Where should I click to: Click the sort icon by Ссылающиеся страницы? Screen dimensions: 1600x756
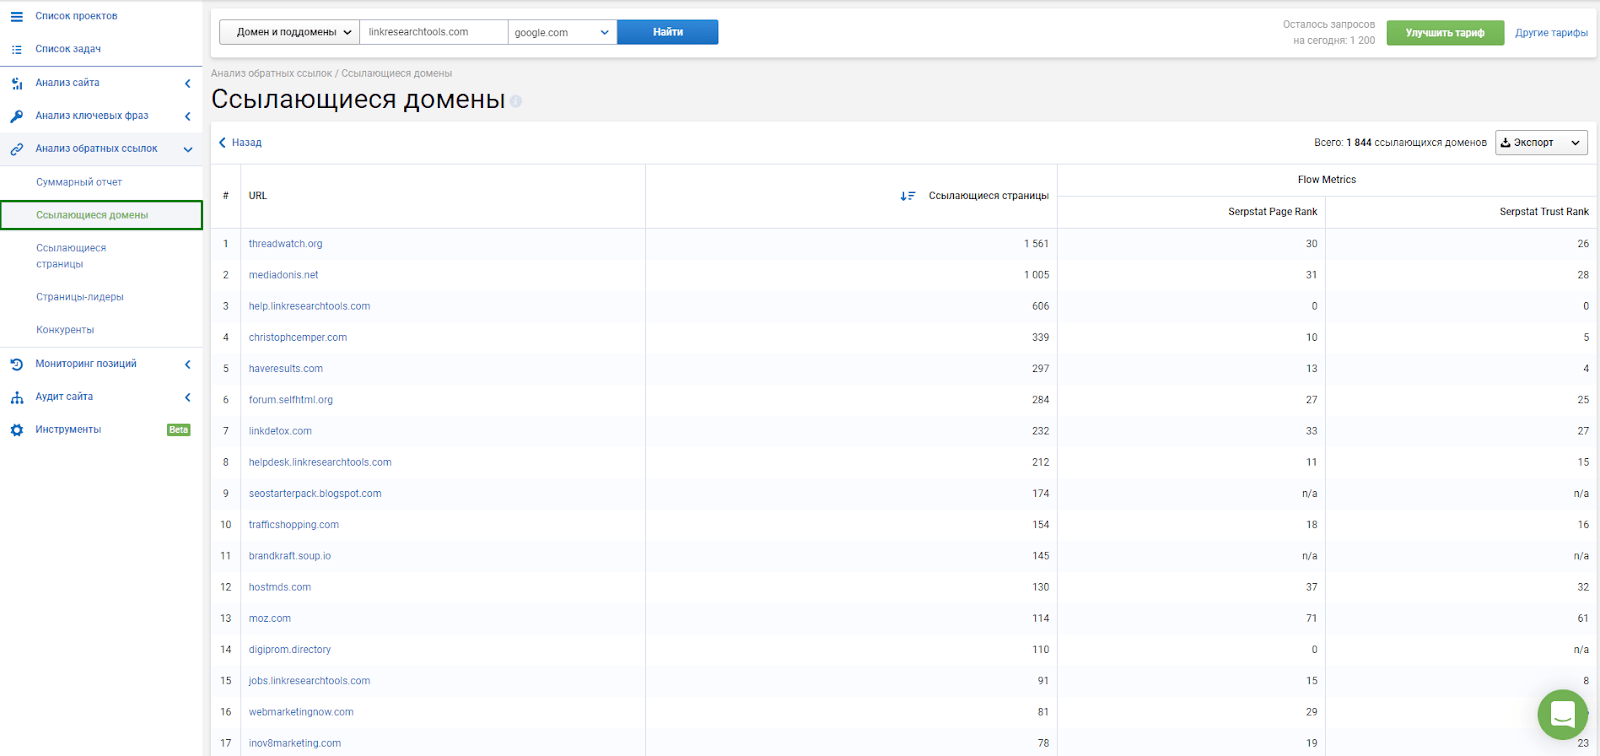click(907, 196)
